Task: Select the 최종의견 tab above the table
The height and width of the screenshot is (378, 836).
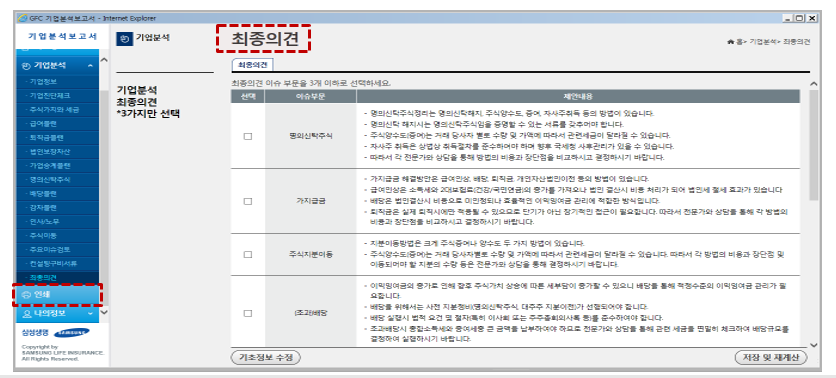Action: point(253,65)
